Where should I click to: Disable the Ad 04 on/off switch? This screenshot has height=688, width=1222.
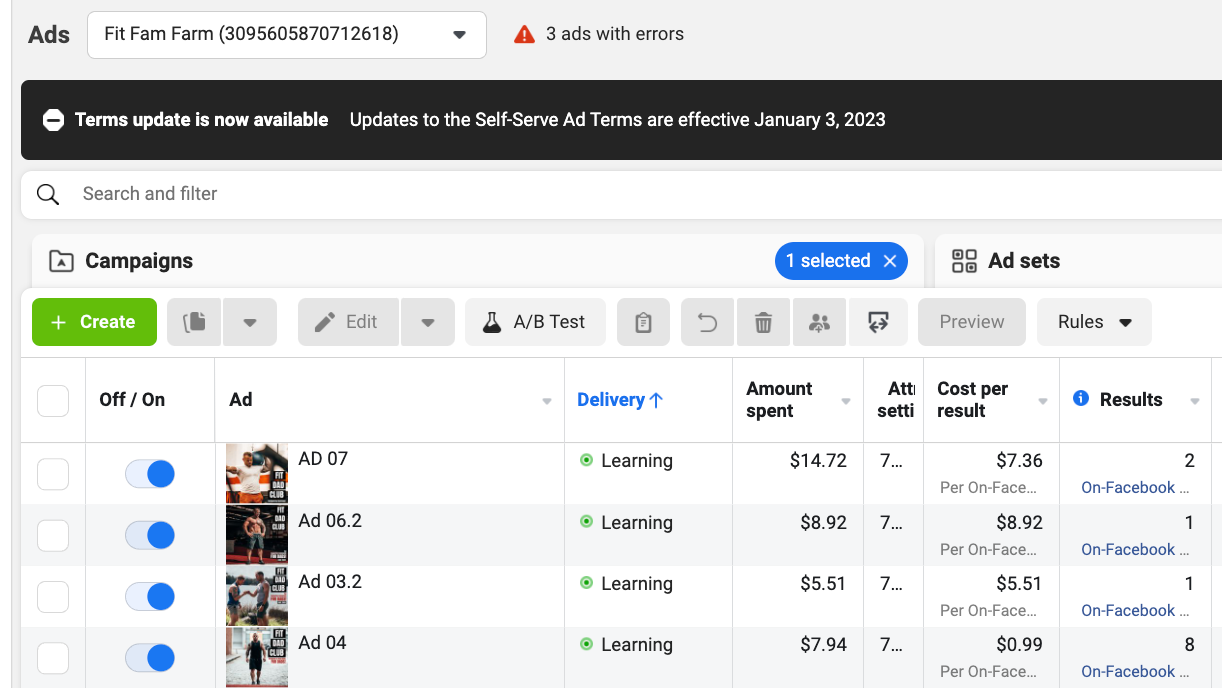[x=150, y=658]
